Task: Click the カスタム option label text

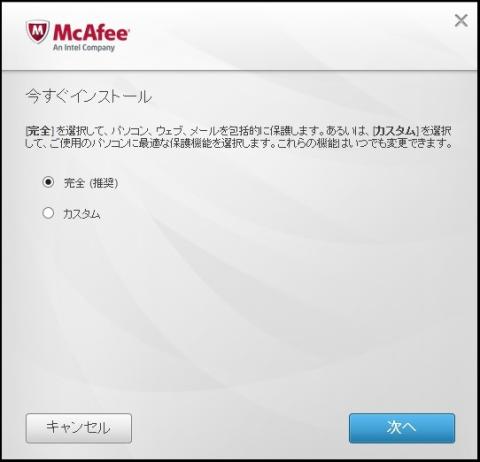Action: pyautogui.click(x=82, y=214)
